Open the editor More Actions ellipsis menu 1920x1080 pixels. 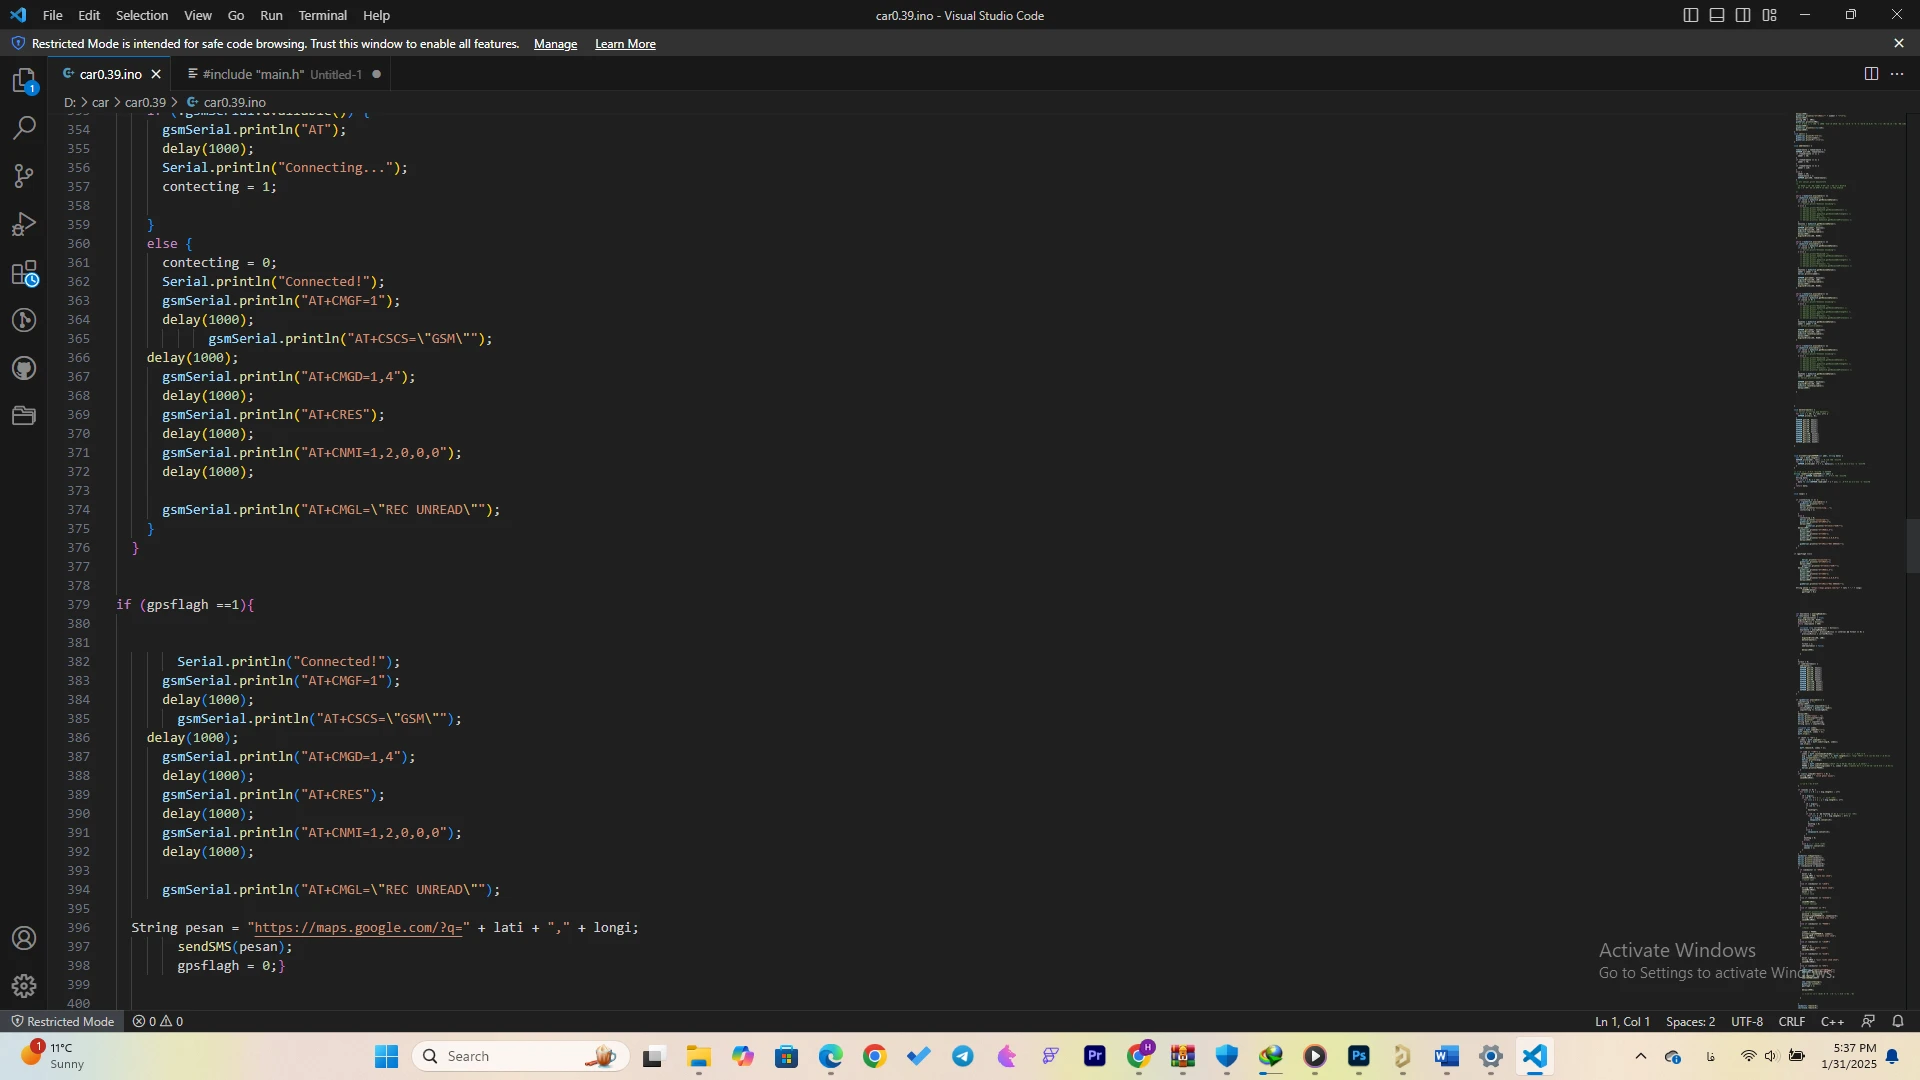1897,74
